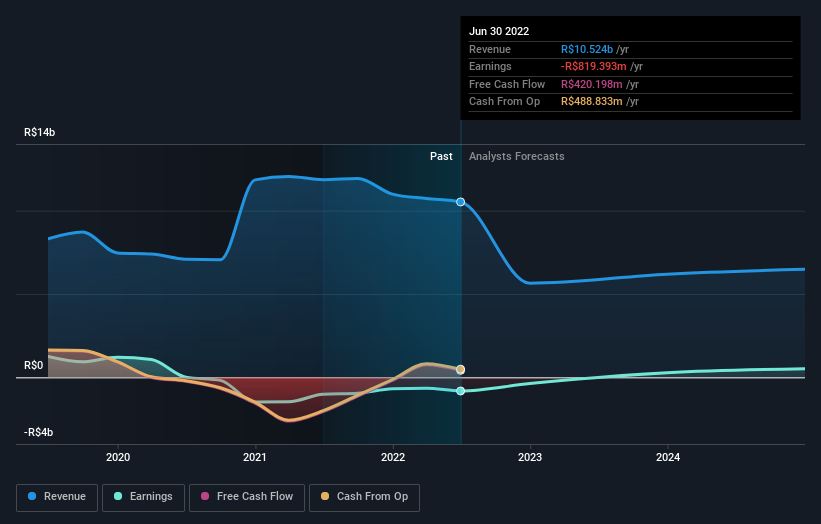Click the -R$4b y-axis label

(x=38, y=432)
